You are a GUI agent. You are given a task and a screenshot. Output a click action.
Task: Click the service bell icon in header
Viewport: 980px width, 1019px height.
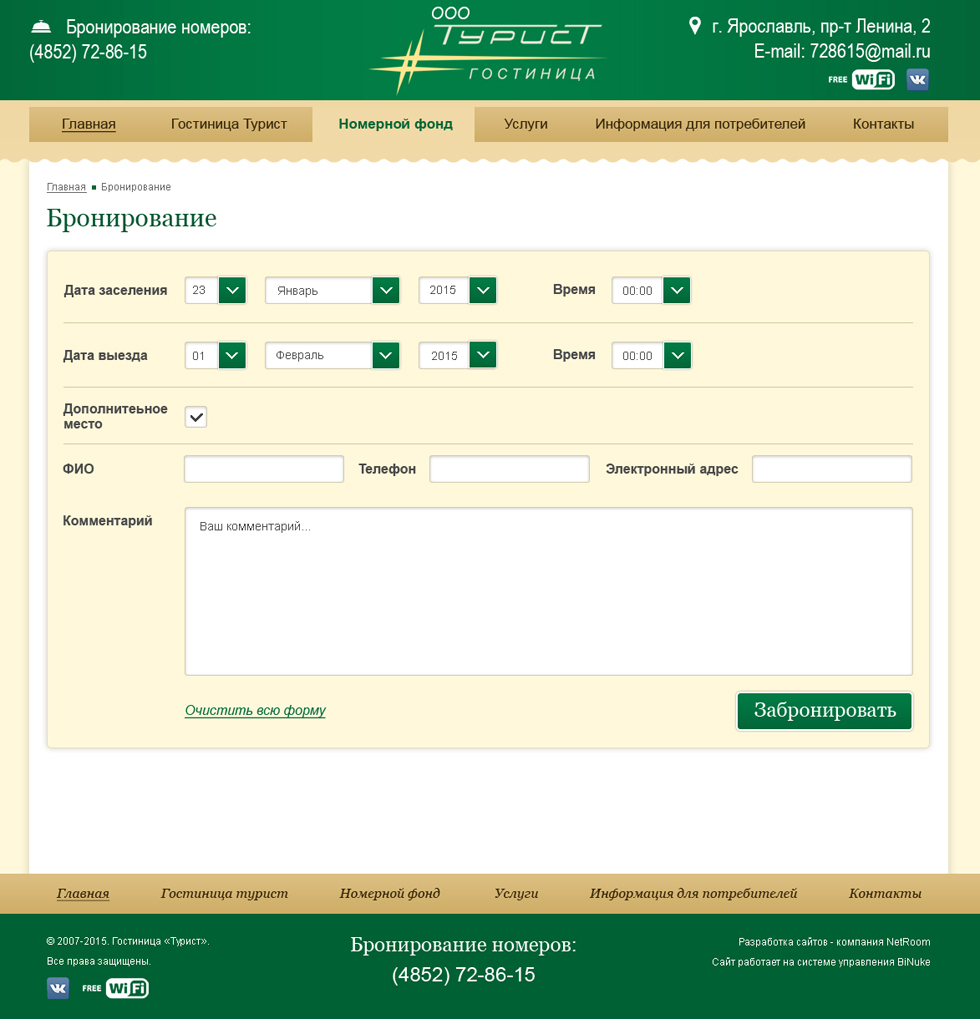(x=41, y=27)
